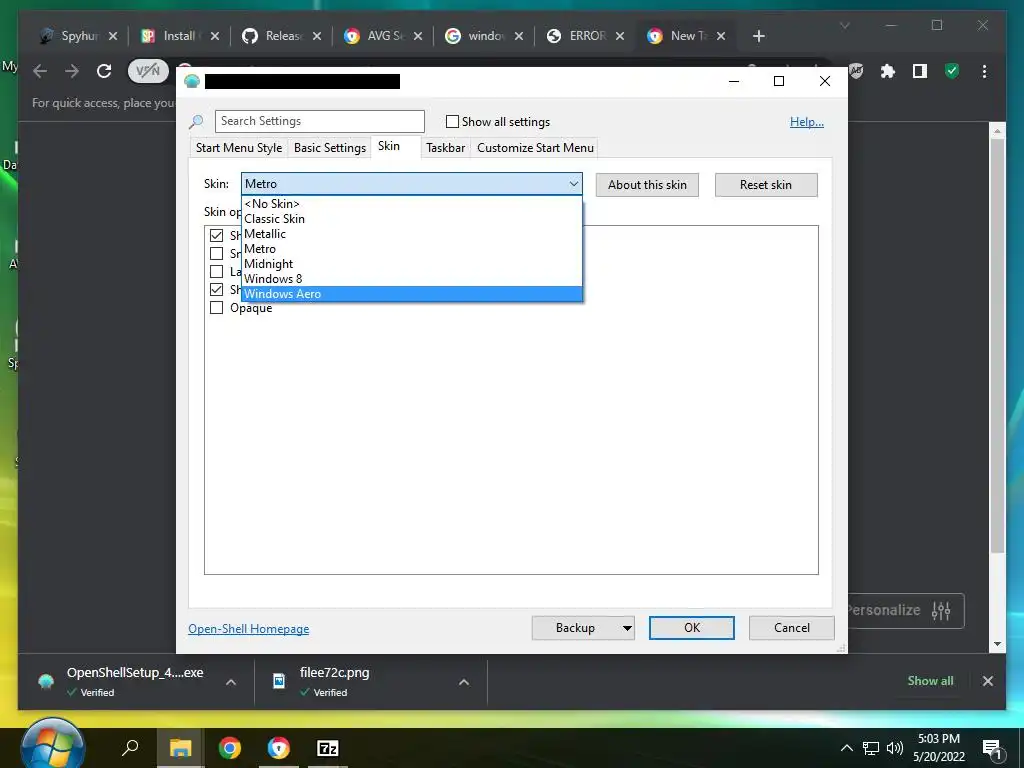Viewport: 1024px width, 768px height.
Task: Open Google Chrome taskbar icon
Action: point(230,748)
